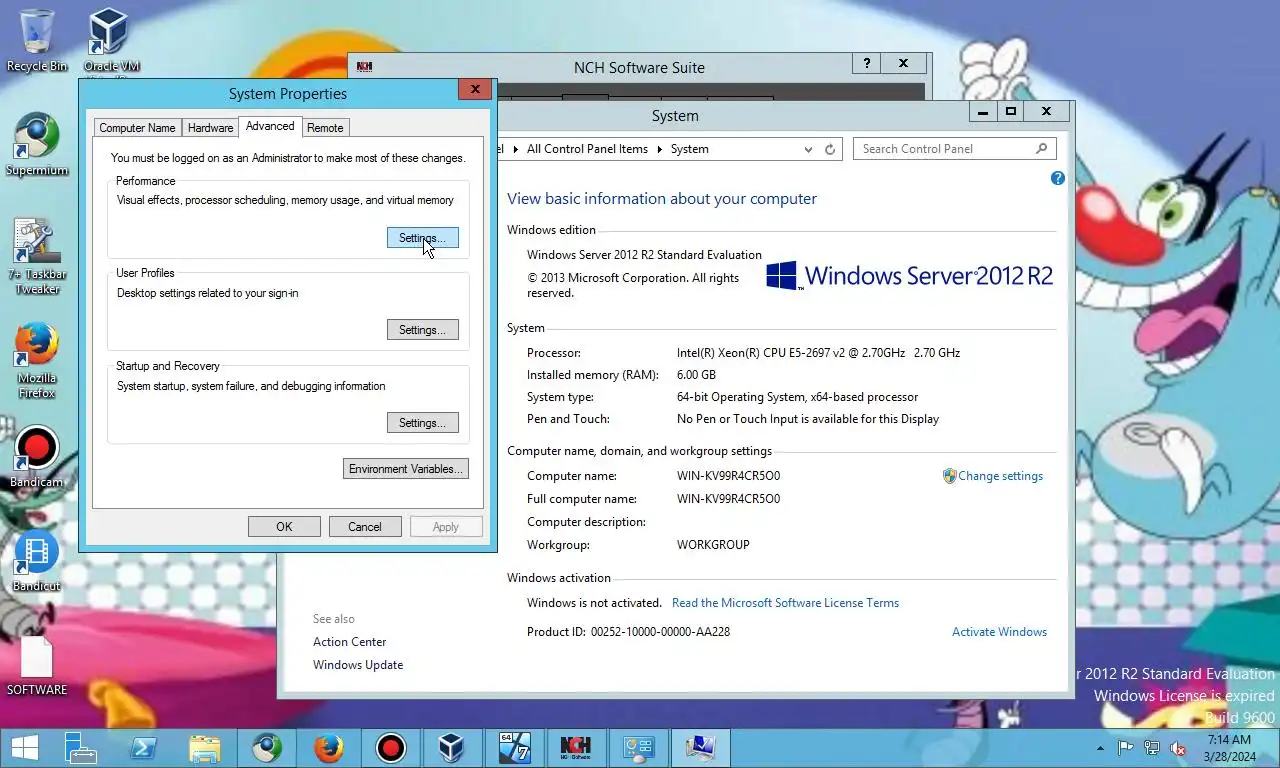The image size is (1280, 768).
Task: Open the Control Panel taskbar button
Action: tap(638, 748)
